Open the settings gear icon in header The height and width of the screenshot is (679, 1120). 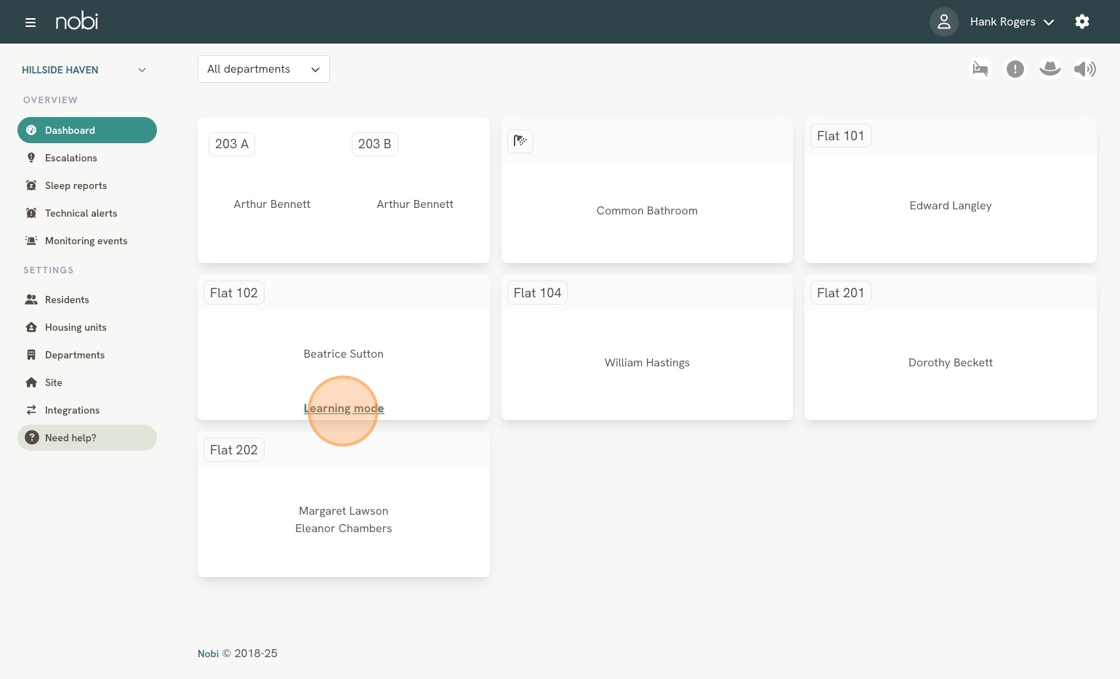click(1082, 21)
